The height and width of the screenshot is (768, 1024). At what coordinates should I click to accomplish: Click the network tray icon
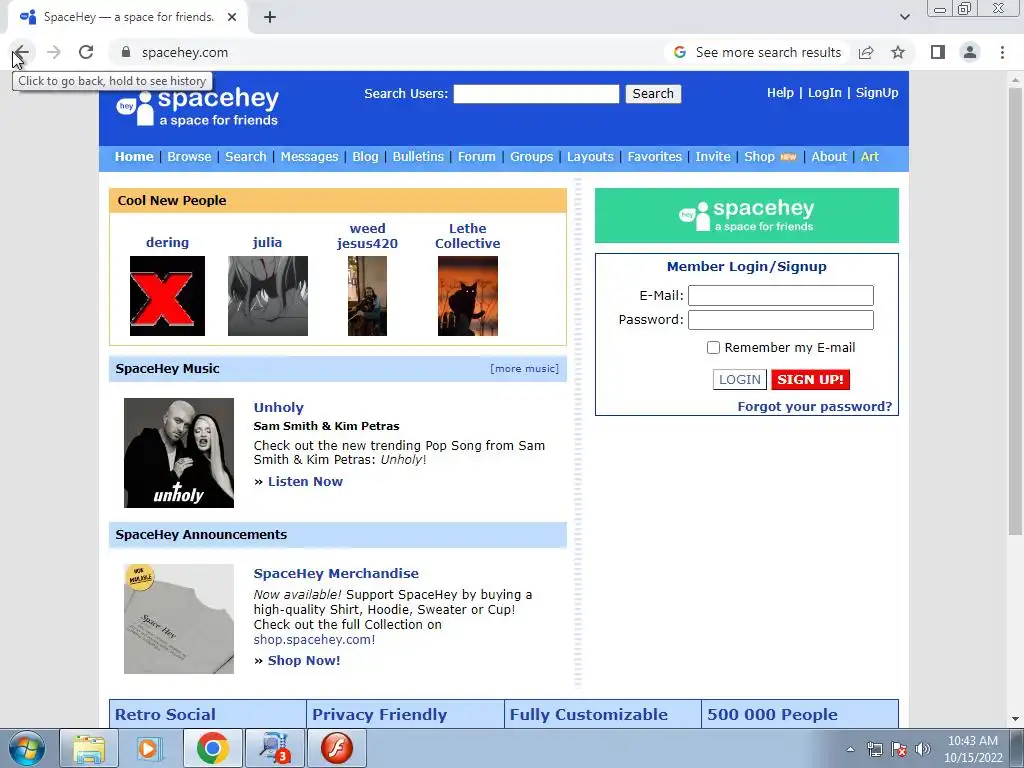pyautogui.click(x=874, y=749)
